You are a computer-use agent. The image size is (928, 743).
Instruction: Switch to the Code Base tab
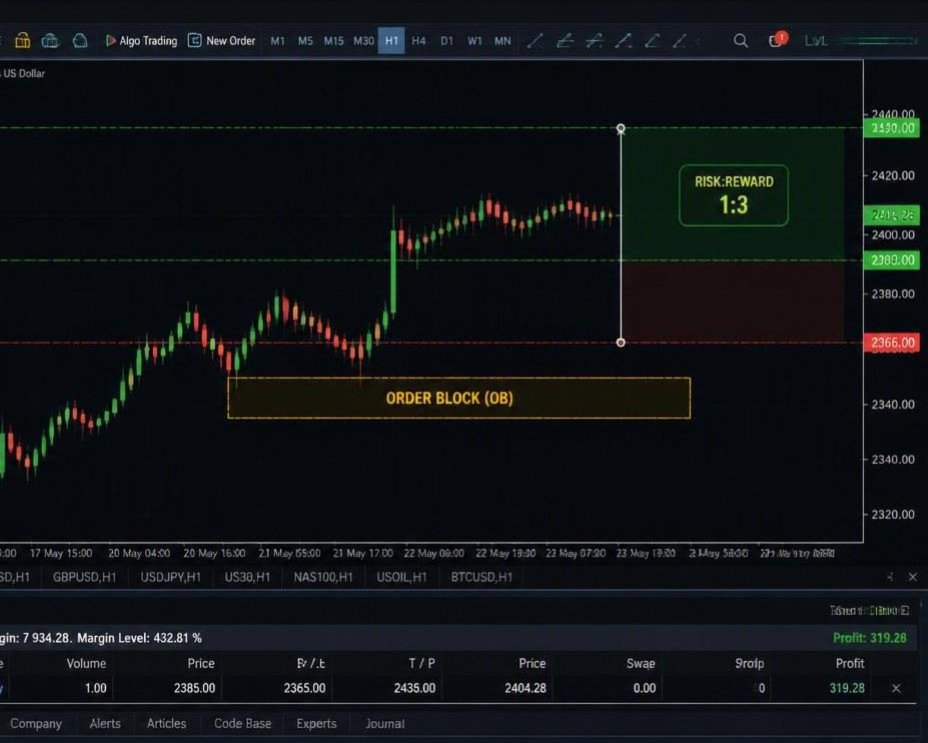[x=243, y=723]
